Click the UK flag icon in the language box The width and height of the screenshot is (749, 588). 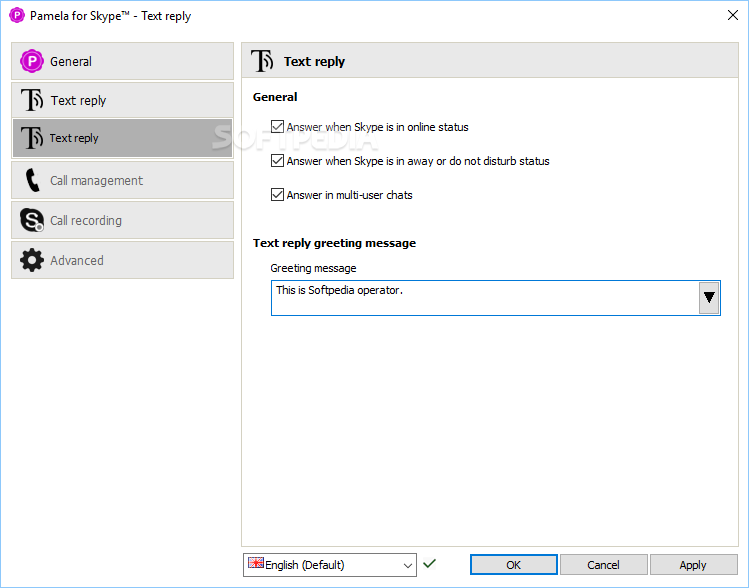tap(256, 563)
